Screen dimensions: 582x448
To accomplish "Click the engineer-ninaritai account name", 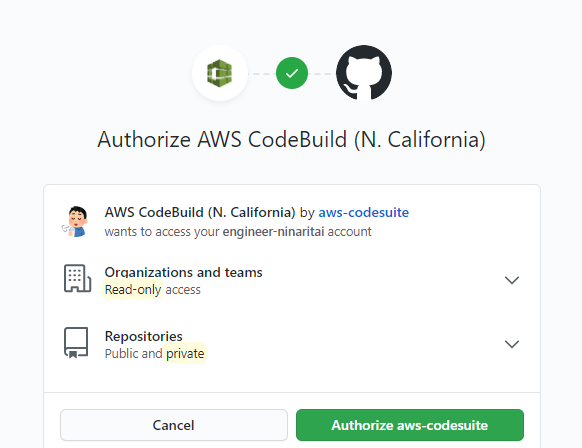I will tap(274, 232).
